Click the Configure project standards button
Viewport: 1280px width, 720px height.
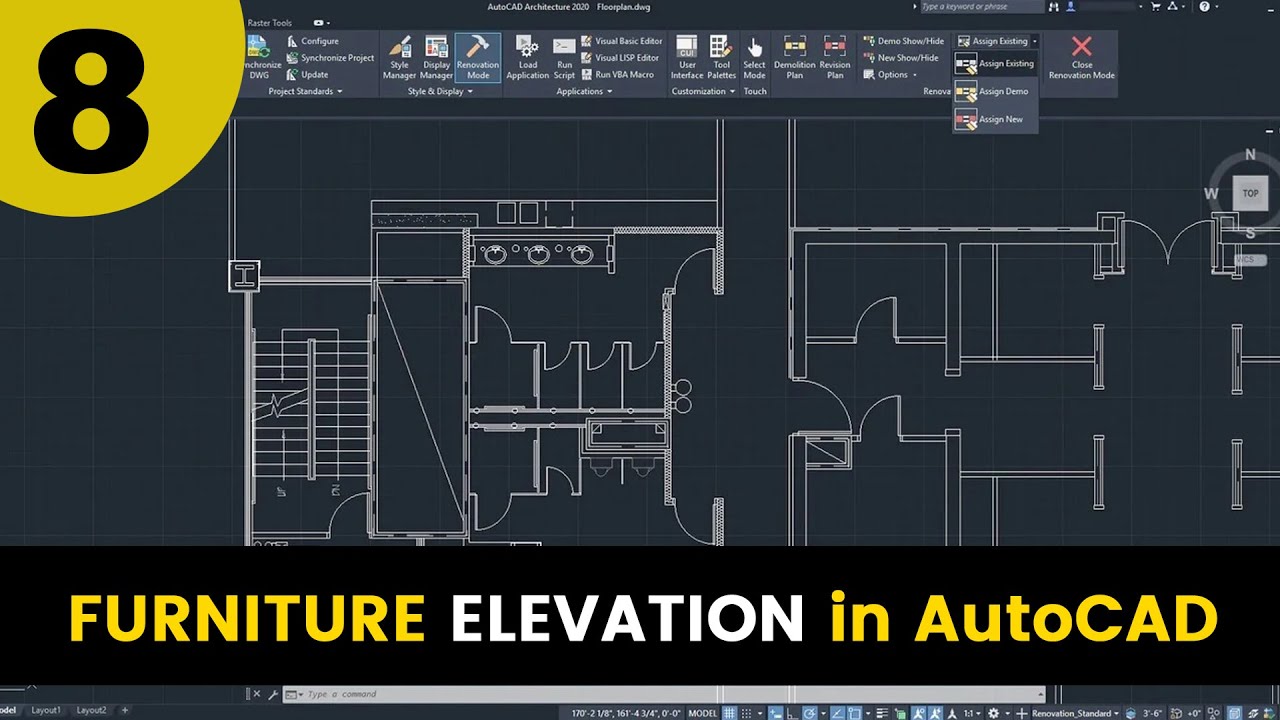pyautogui.click(x=312, y=41)
